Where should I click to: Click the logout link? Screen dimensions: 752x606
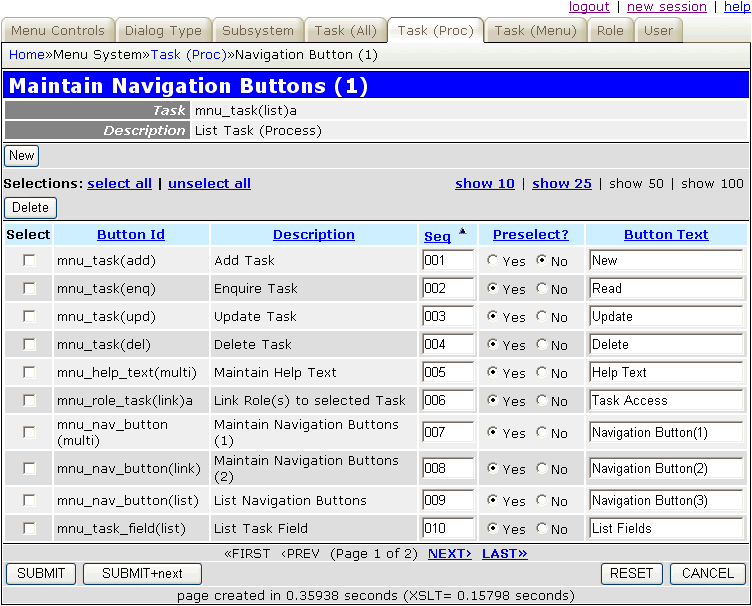(x=589, y=7)
